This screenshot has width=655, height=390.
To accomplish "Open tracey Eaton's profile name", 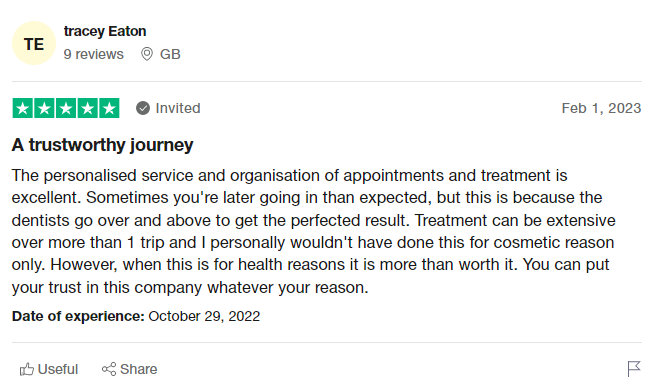I will click(105, 31).
